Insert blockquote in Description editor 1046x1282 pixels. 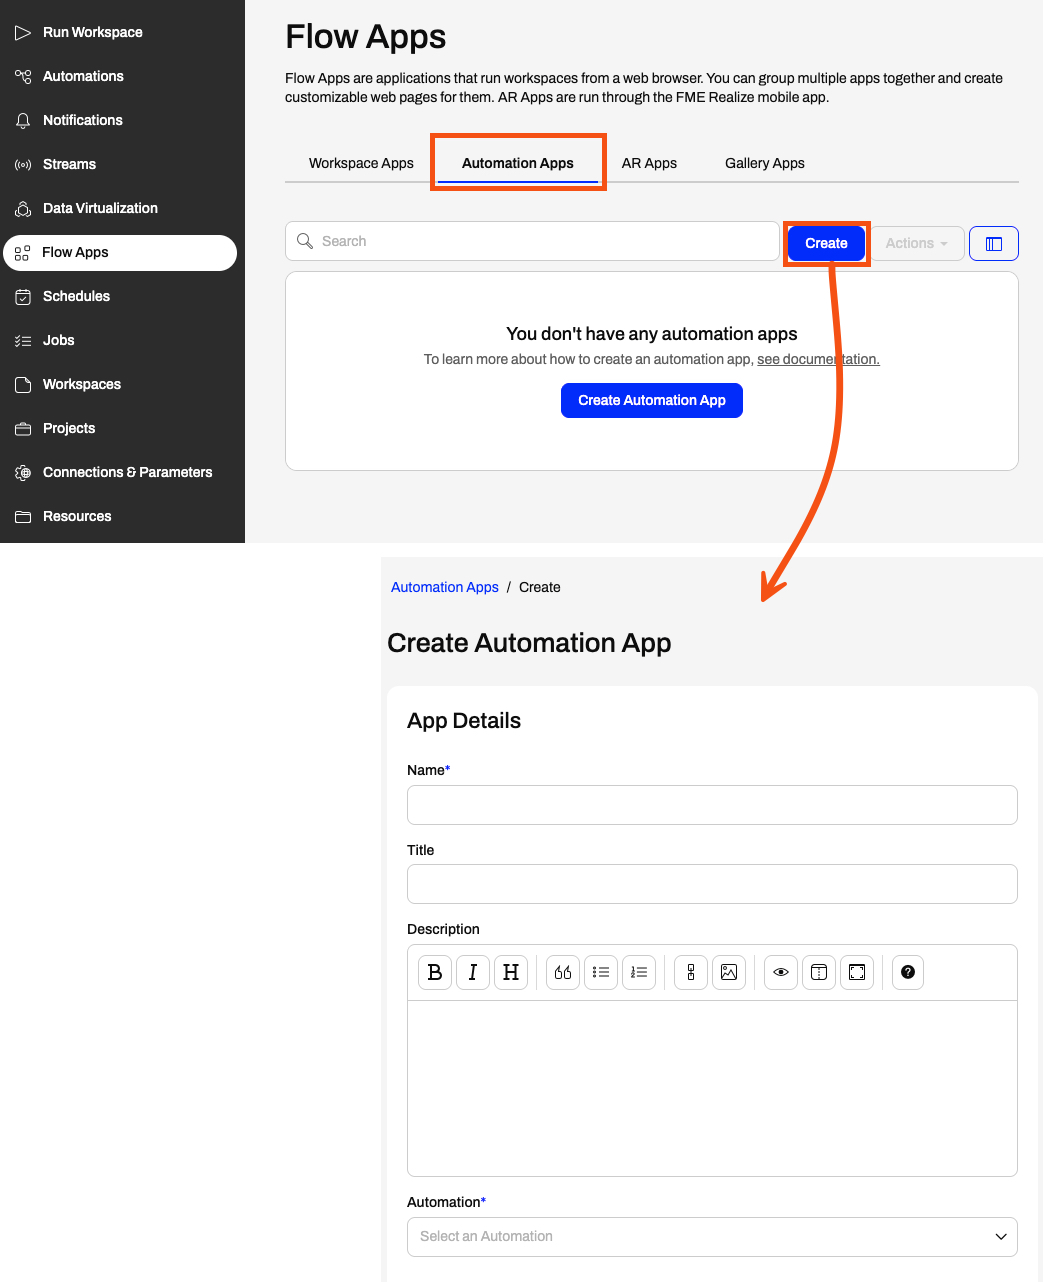coord(563,972)
